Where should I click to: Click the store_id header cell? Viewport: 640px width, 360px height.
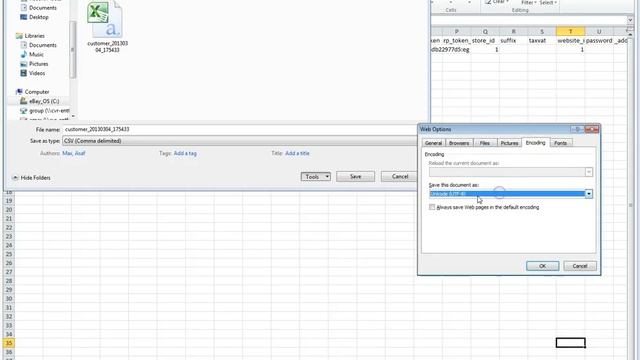485,40
